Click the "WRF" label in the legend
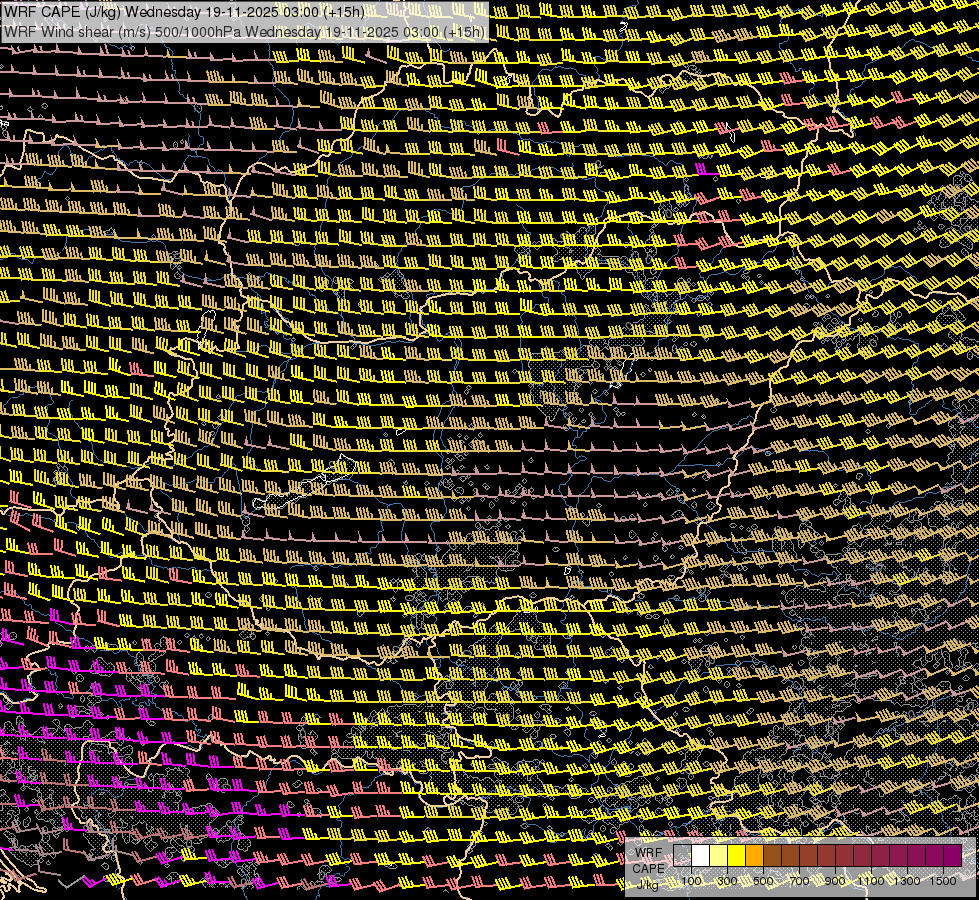This screenshot has height=900, width=979. pos(649,853)
